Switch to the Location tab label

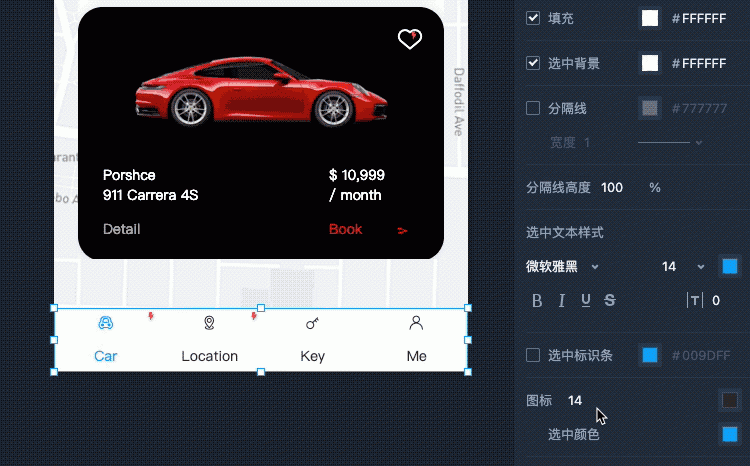click(x=210, y=356)
